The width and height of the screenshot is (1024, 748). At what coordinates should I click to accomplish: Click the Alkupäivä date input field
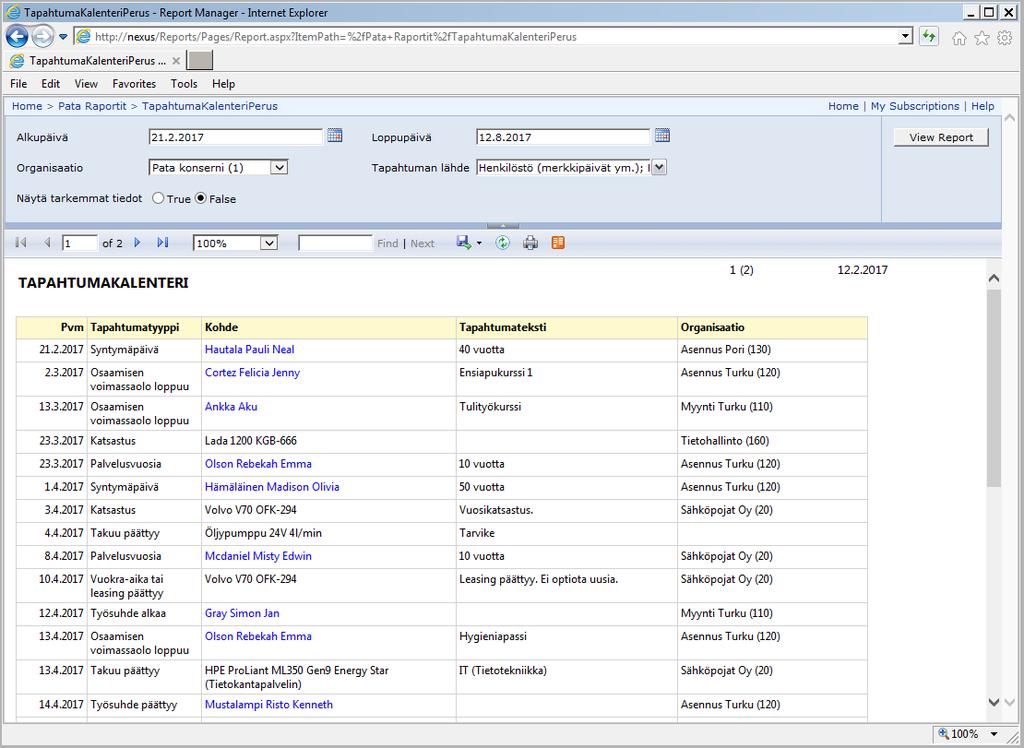tap(236, 137)
